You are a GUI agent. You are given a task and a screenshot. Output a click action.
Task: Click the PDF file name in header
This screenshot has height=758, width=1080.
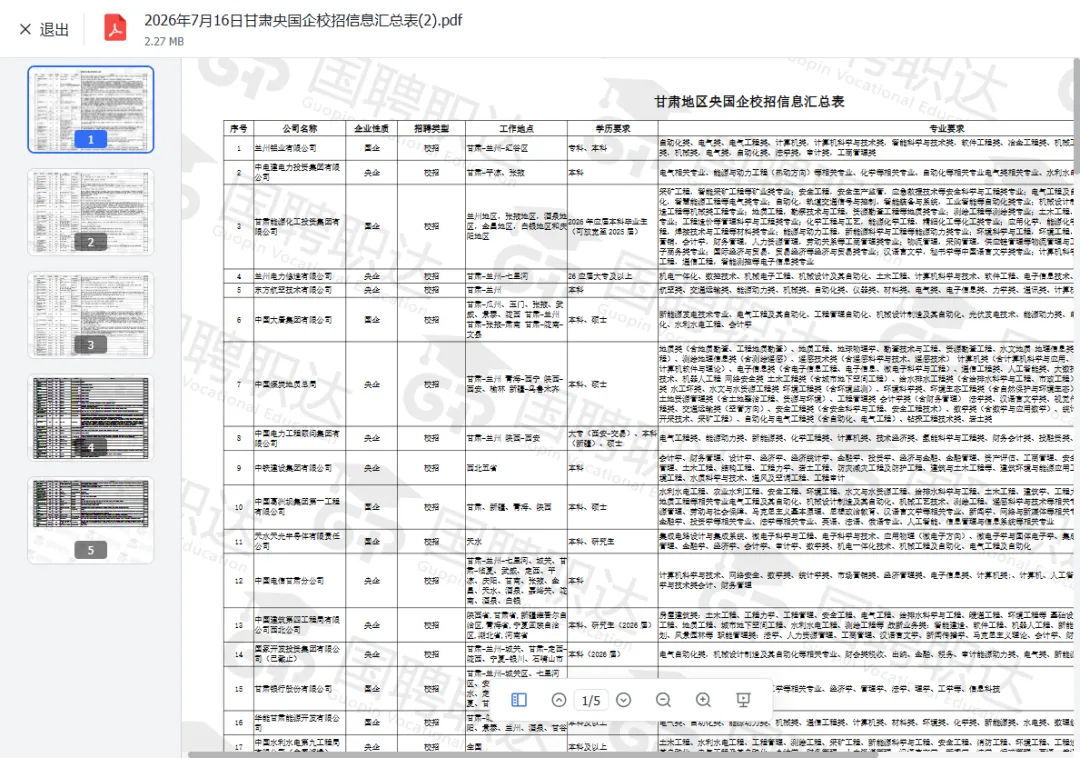click(x=303, y=20)
